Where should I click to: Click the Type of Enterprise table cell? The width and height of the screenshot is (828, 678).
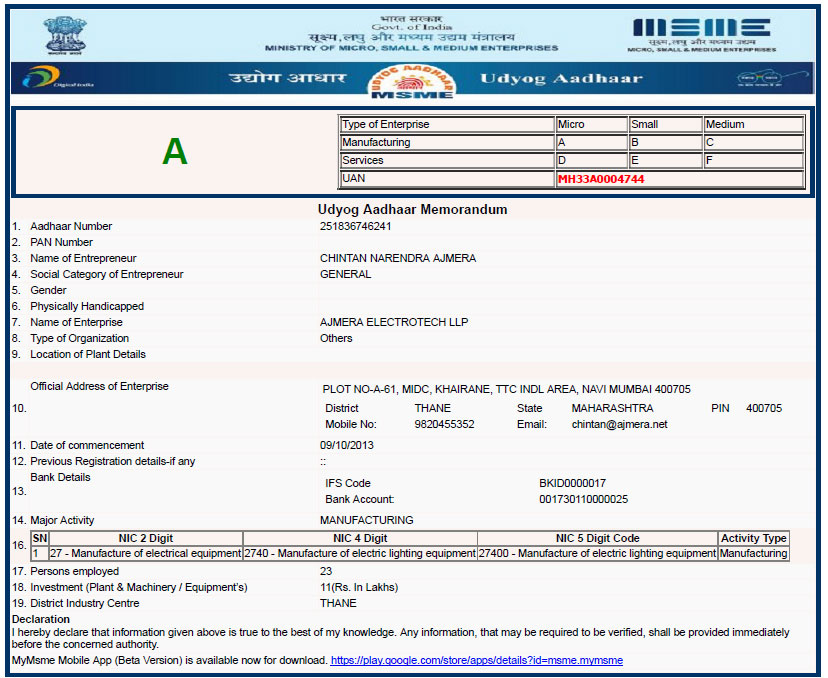pyautogui.click(x=447, y=124)
